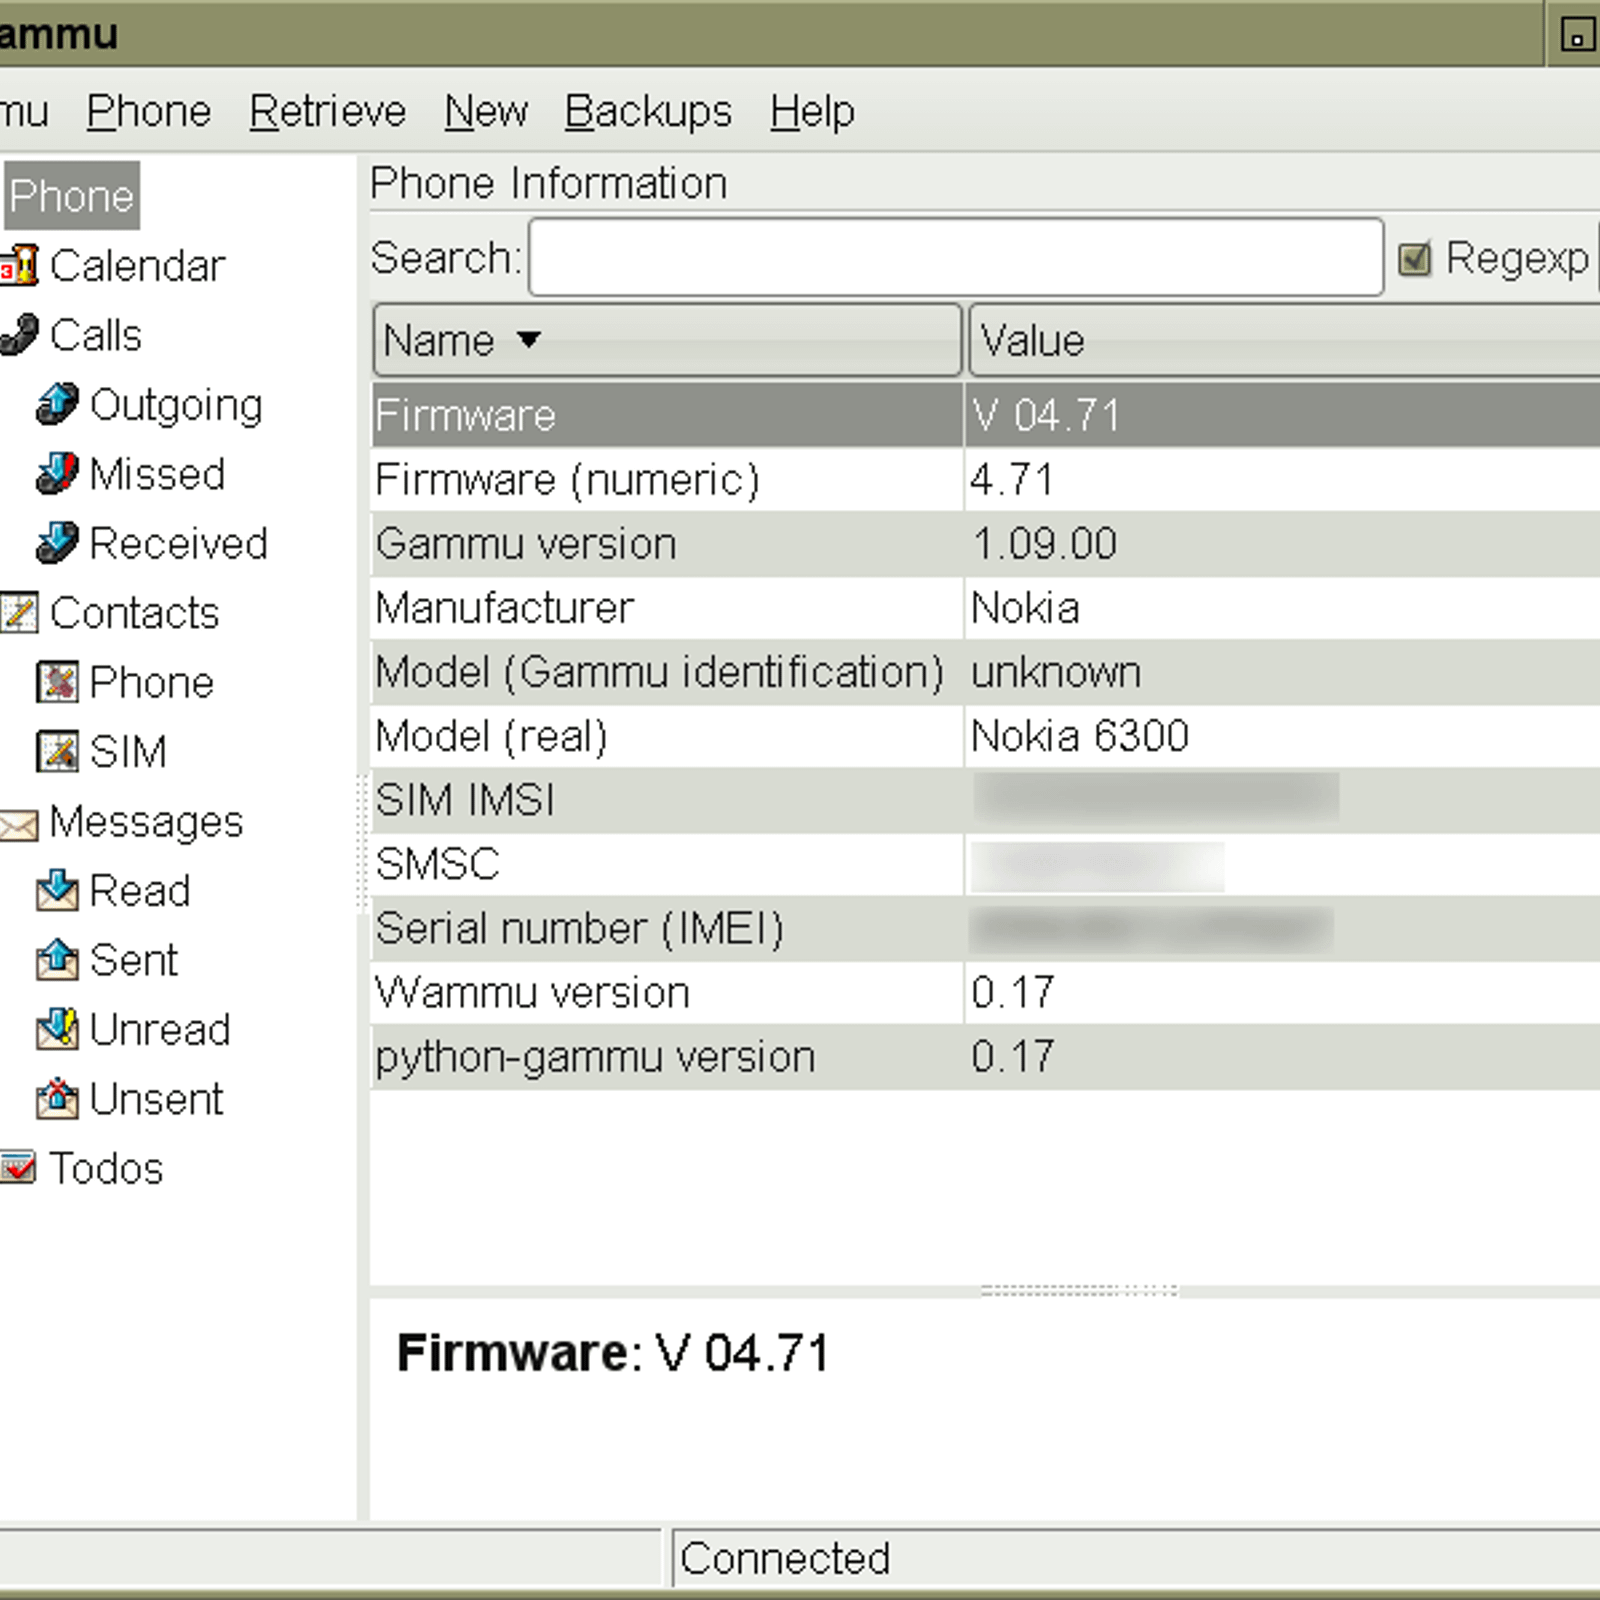
Task: Click the Connected status bar text
Action: (785, 1558)
